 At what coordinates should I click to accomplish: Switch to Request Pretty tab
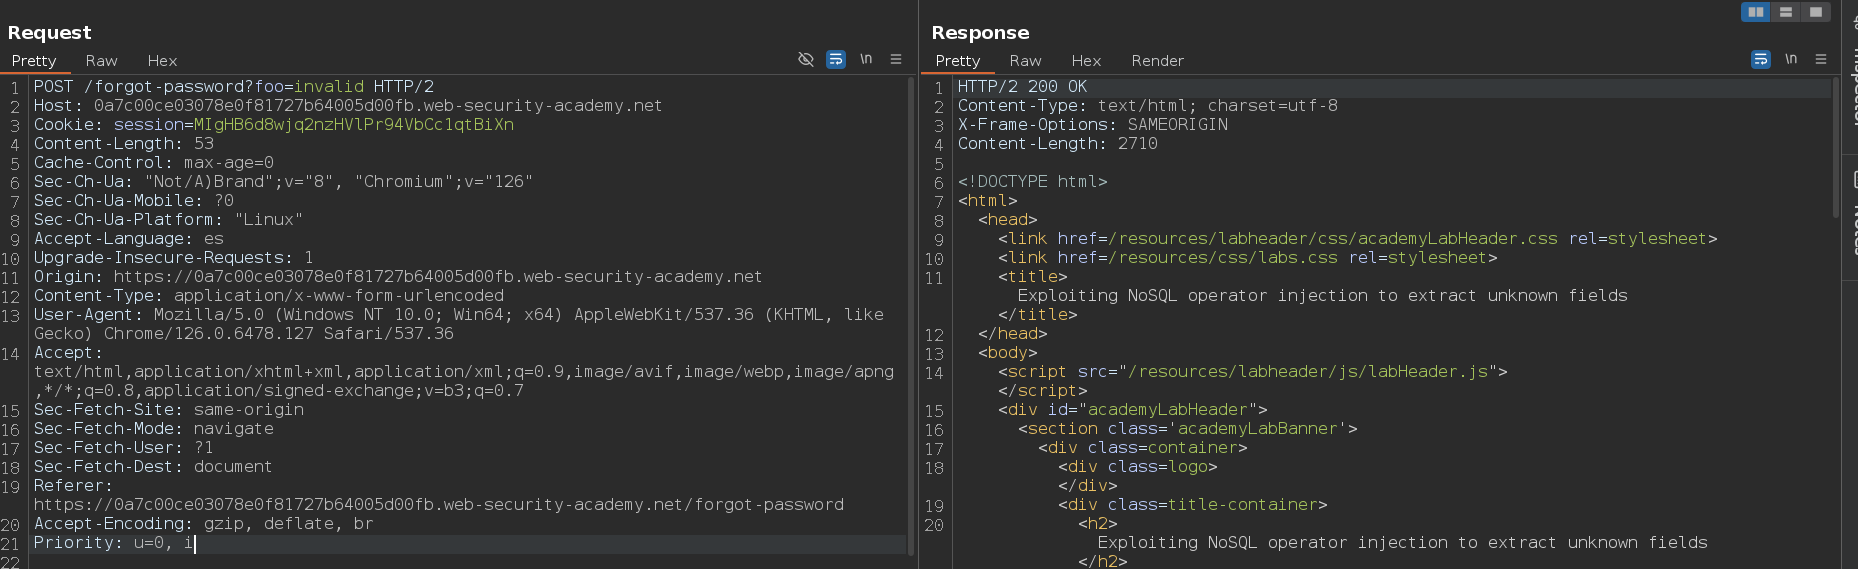[34, 61]
